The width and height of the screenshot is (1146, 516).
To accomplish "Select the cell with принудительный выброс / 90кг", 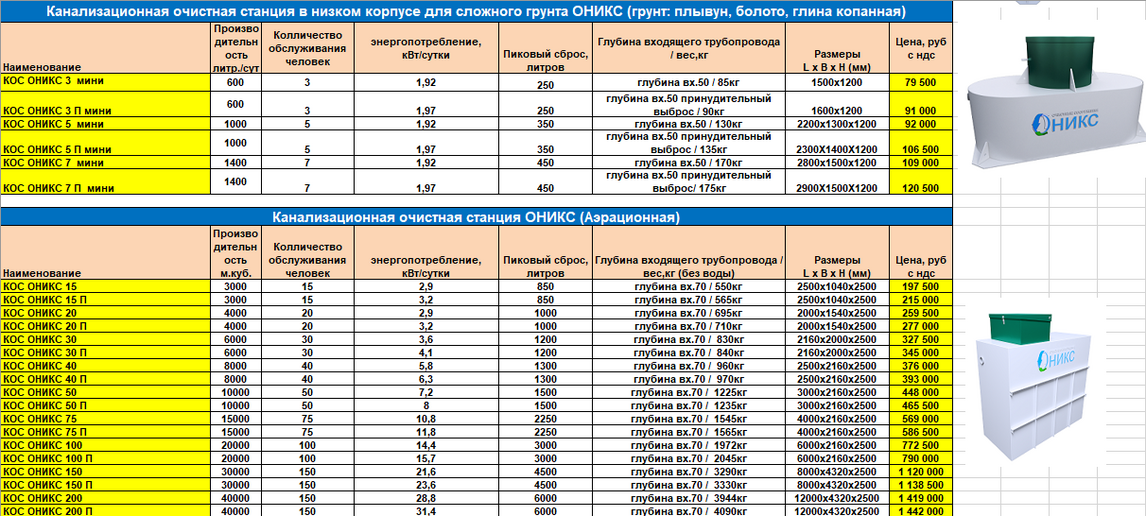I will pyautogui.click(x=689, y=105).
